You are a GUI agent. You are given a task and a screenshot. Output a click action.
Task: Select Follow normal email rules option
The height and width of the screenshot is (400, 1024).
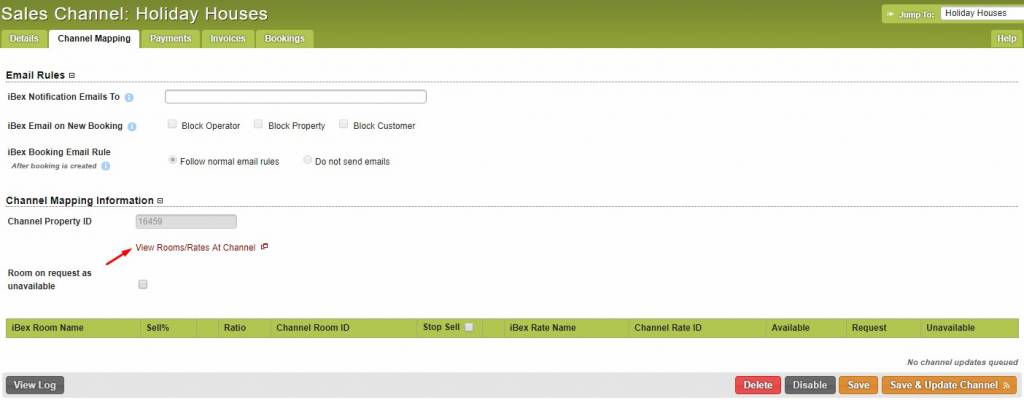173,160
